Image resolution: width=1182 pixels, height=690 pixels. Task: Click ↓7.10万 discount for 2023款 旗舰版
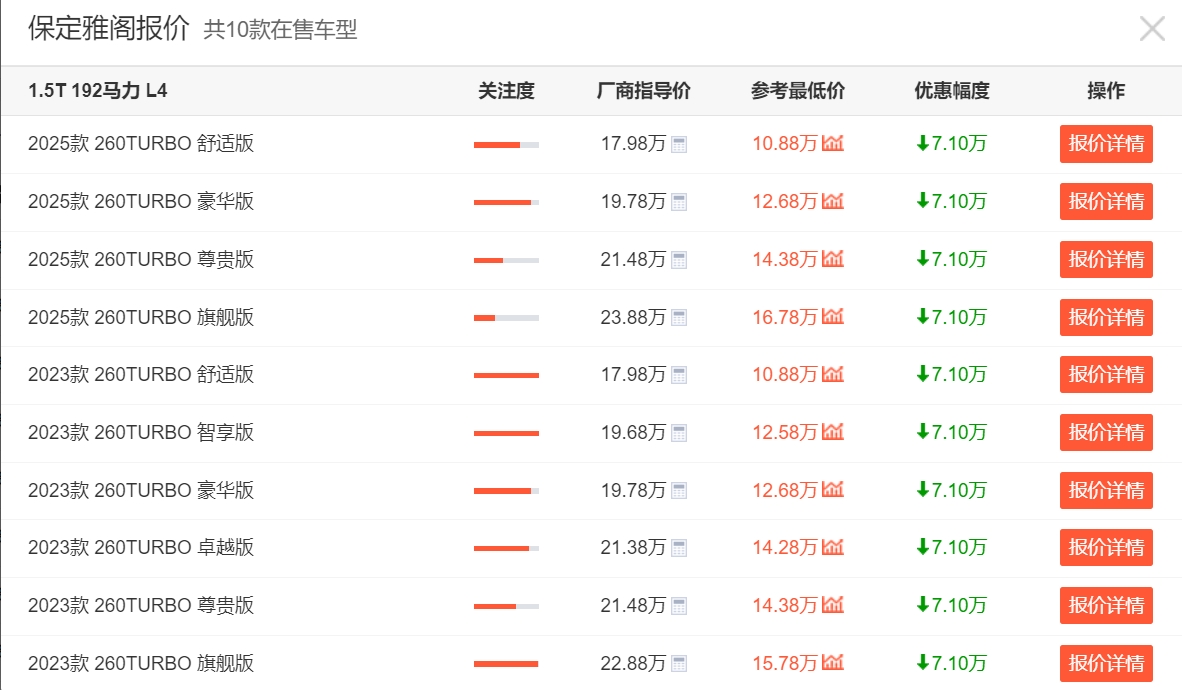click(x=951, y=664)
